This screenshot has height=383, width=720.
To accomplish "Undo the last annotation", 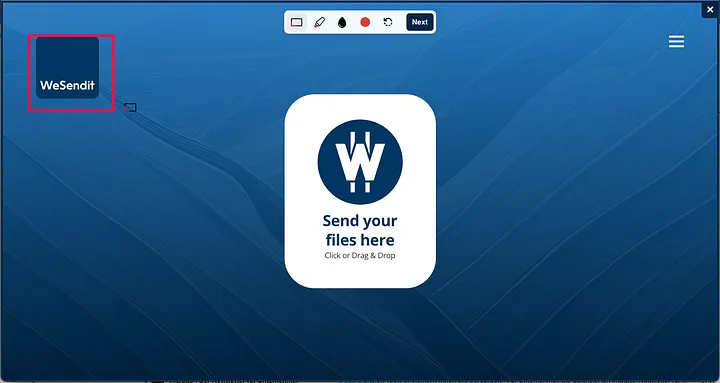I will click(x=388, y=22).
